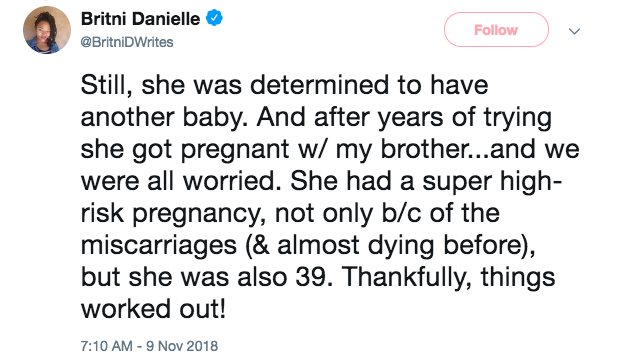The width and height of the screenshot is (618, 364).
Task: Click the word 'determined' in the tweet
Action: point(320,85)
